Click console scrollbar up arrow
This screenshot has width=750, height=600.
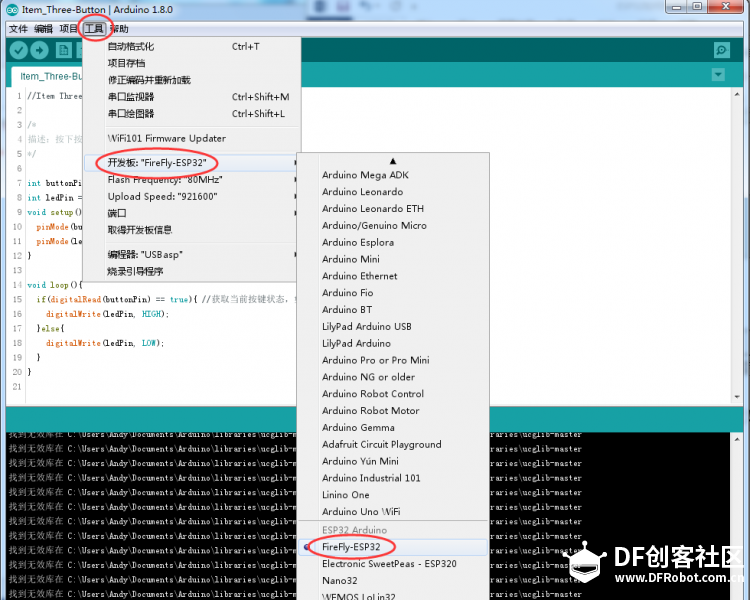(x=737, y=439)
